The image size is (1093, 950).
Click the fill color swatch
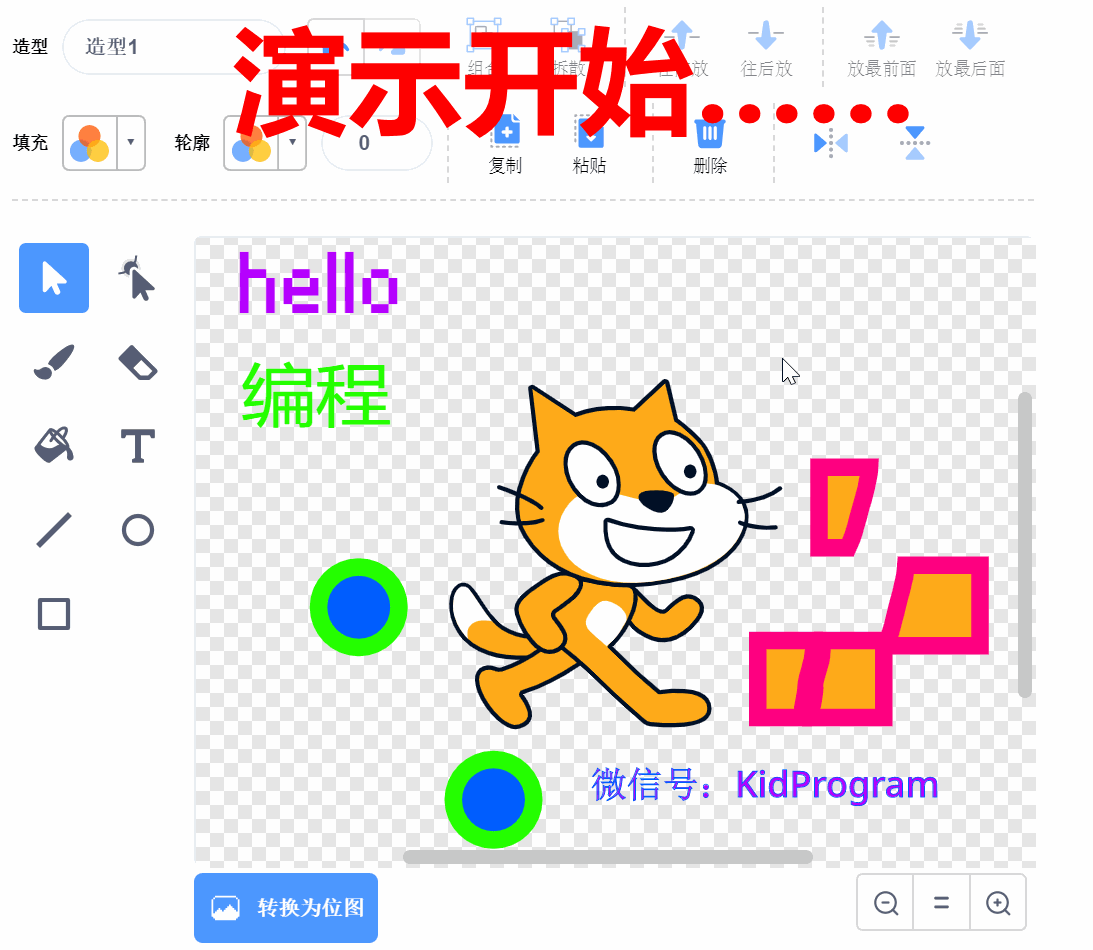[90, 142]
